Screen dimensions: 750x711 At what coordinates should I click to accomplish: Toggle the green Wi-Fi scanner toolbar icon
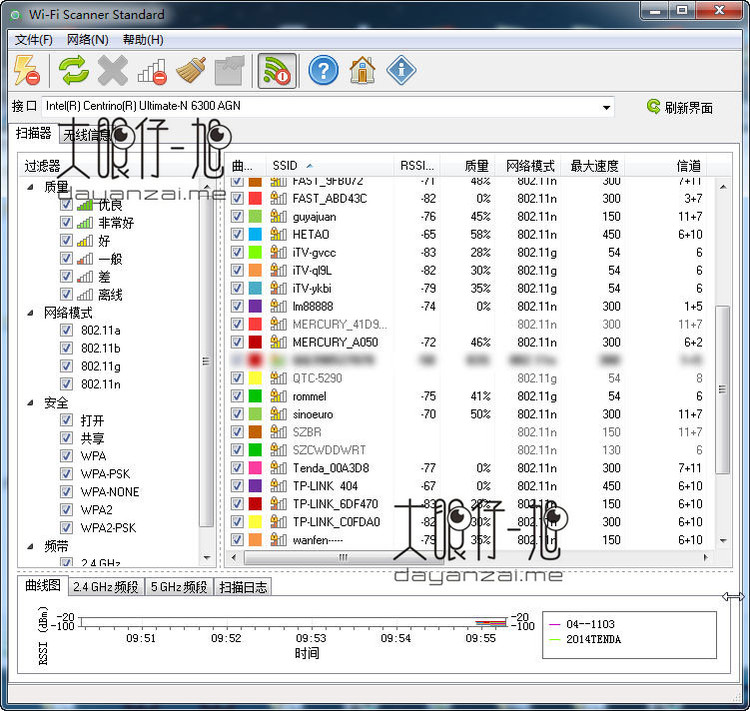[x=276, y=71]
